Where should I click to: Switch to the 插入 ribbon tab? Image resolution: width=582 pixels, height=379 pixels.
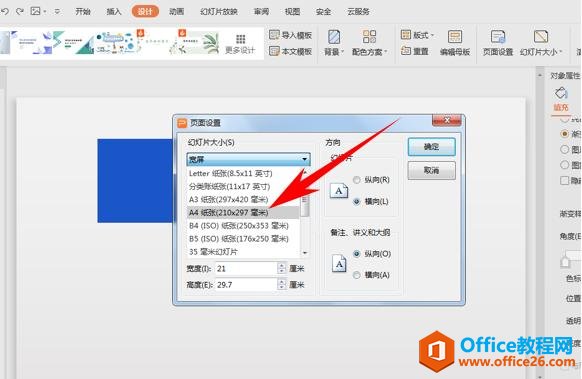point(114,12)
